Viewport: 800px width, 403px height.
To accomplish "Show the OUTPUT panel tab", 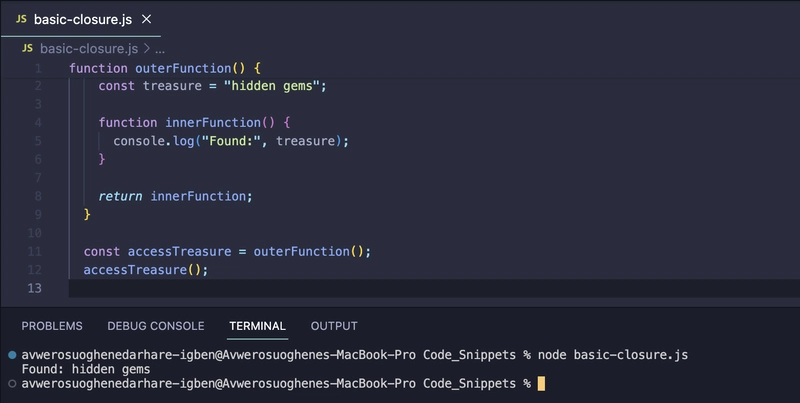I will click(334, 326).
